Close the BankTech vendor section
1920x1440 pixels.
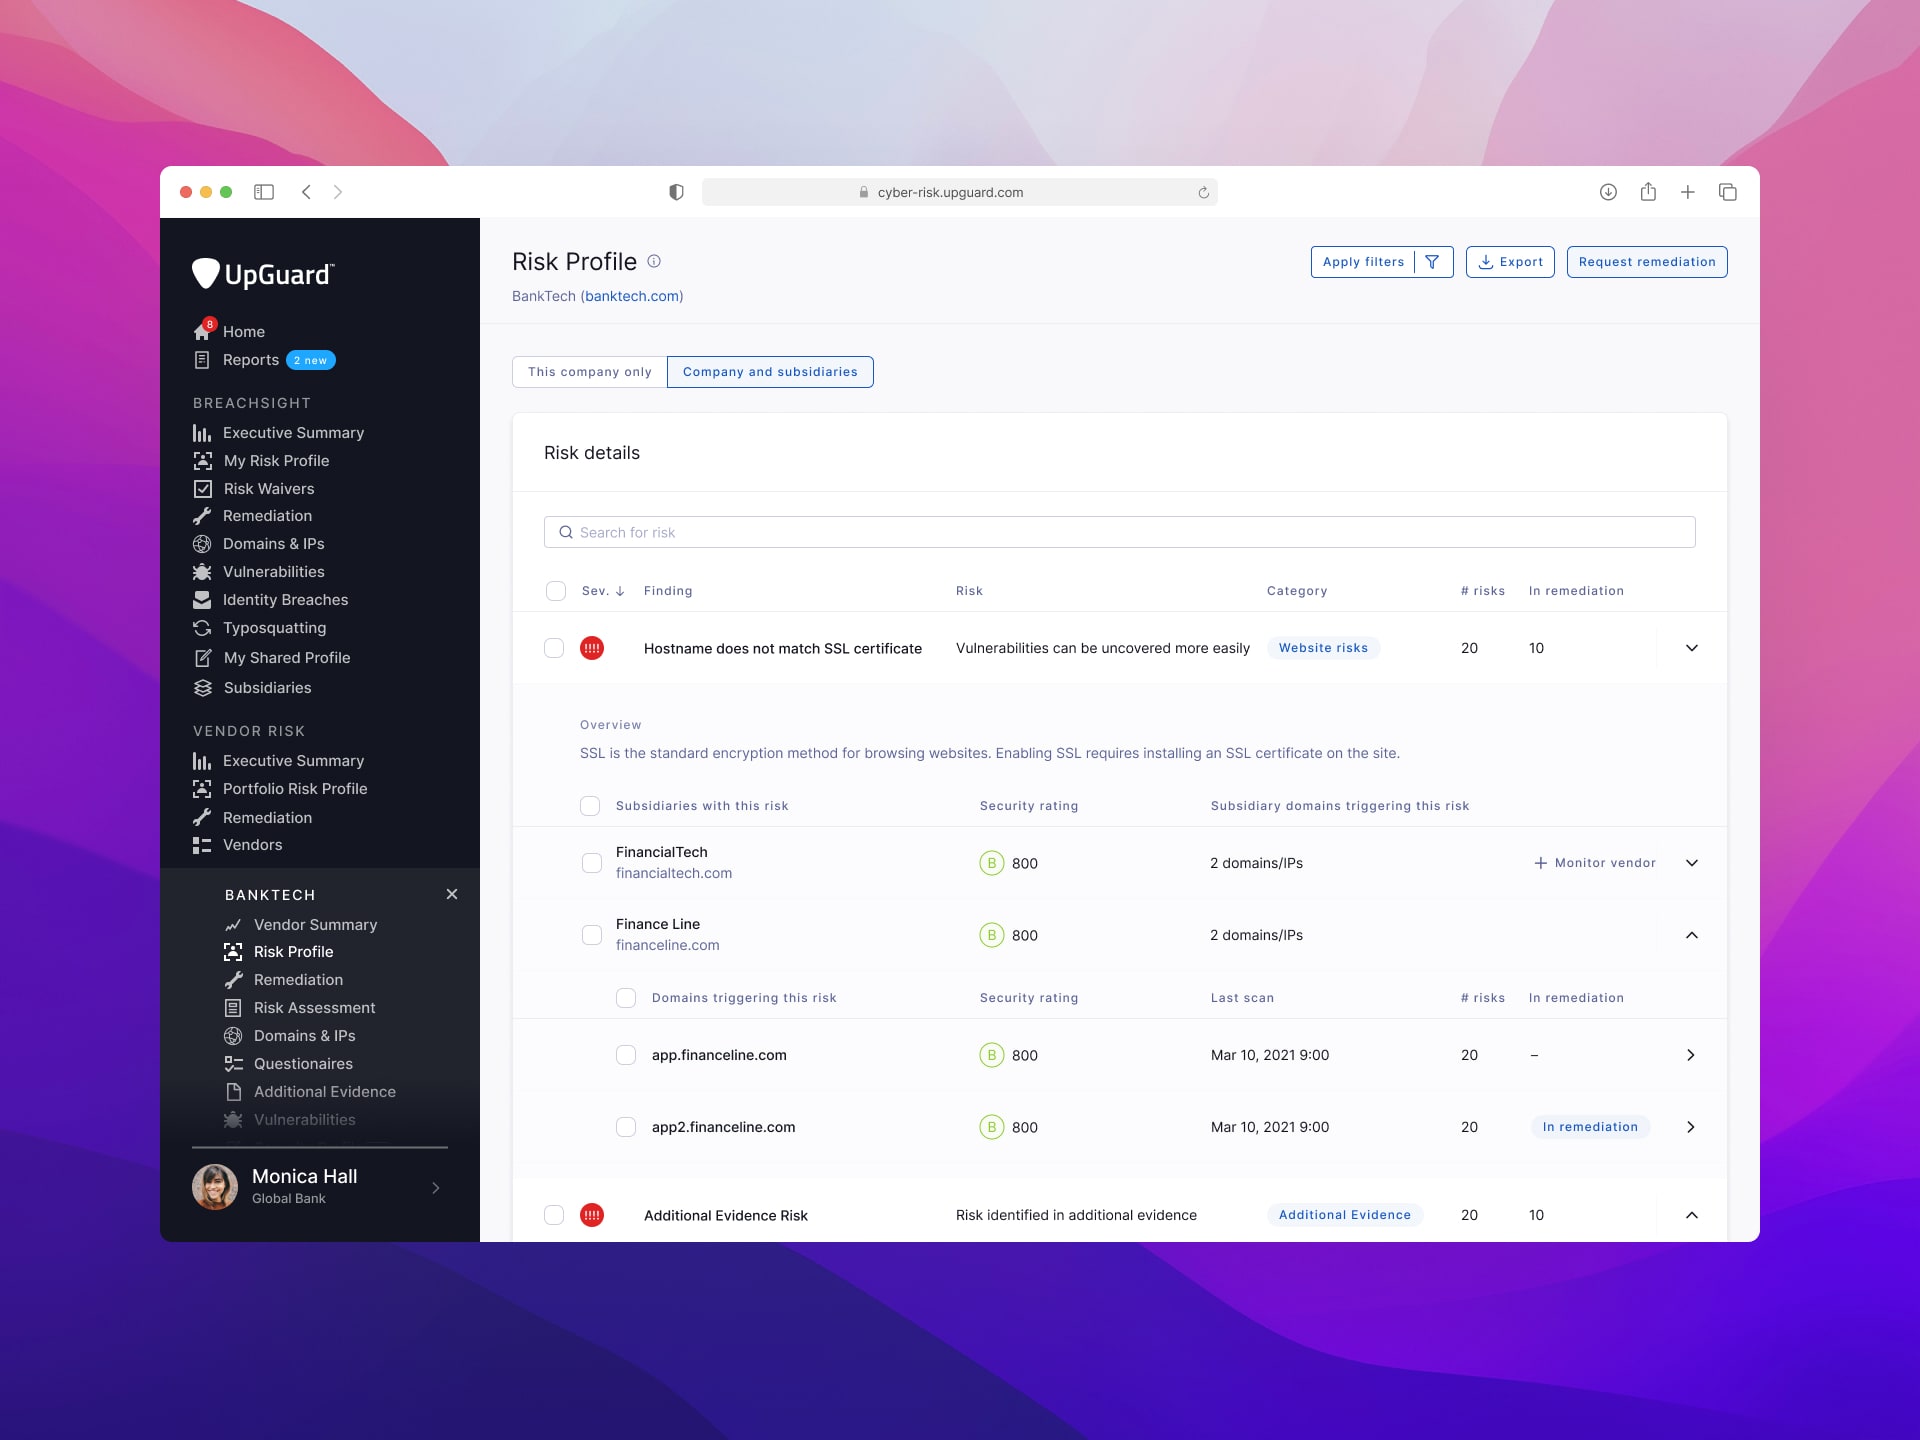click(452, 894)
